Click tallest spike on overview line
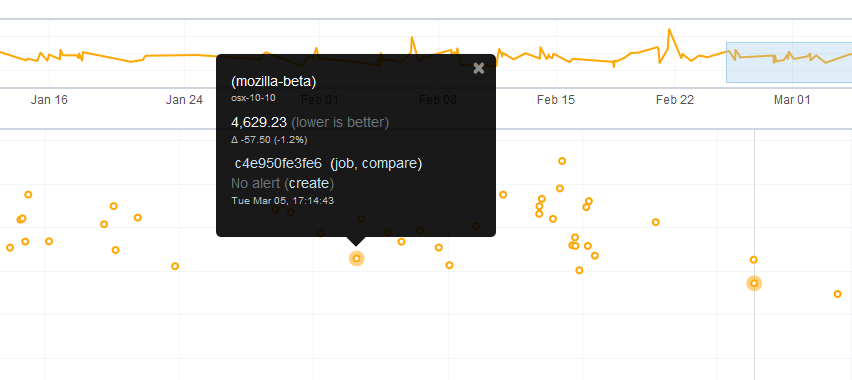Screen dimensions: 852x380 pyautogui.click(x=669, y=30)
